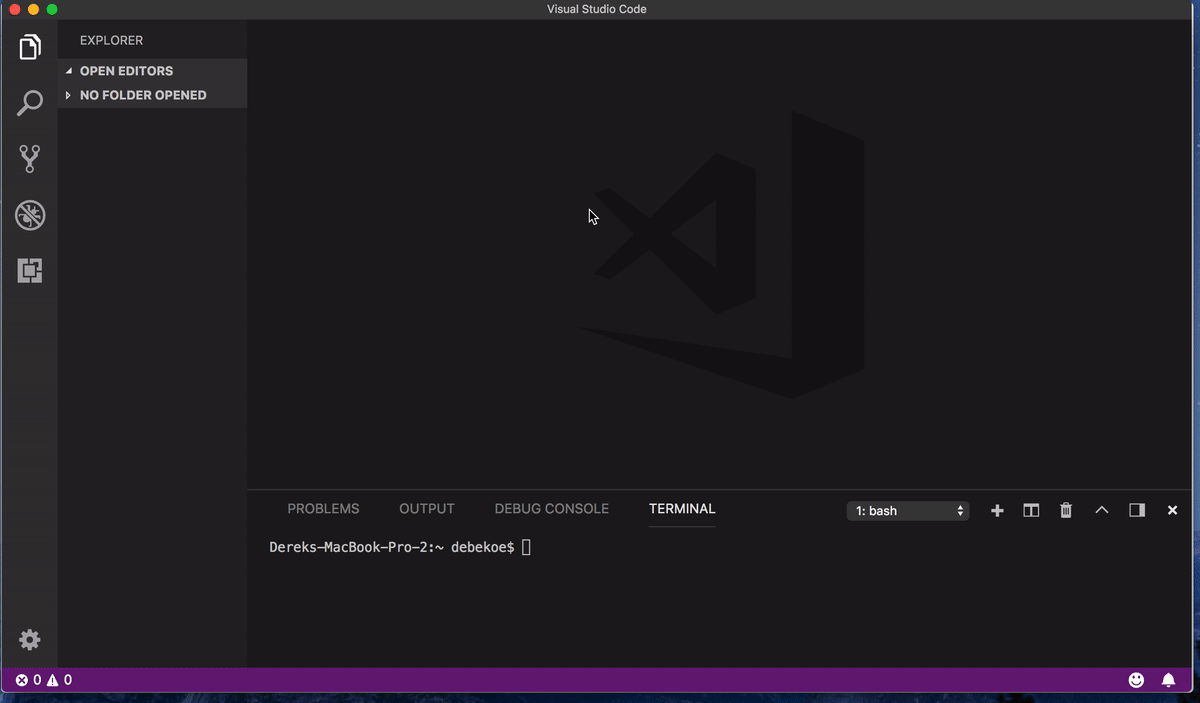Show errors and warnings count
Image resolution: width=1200 pixels, height=703 pixels.
tap(44, 680)
